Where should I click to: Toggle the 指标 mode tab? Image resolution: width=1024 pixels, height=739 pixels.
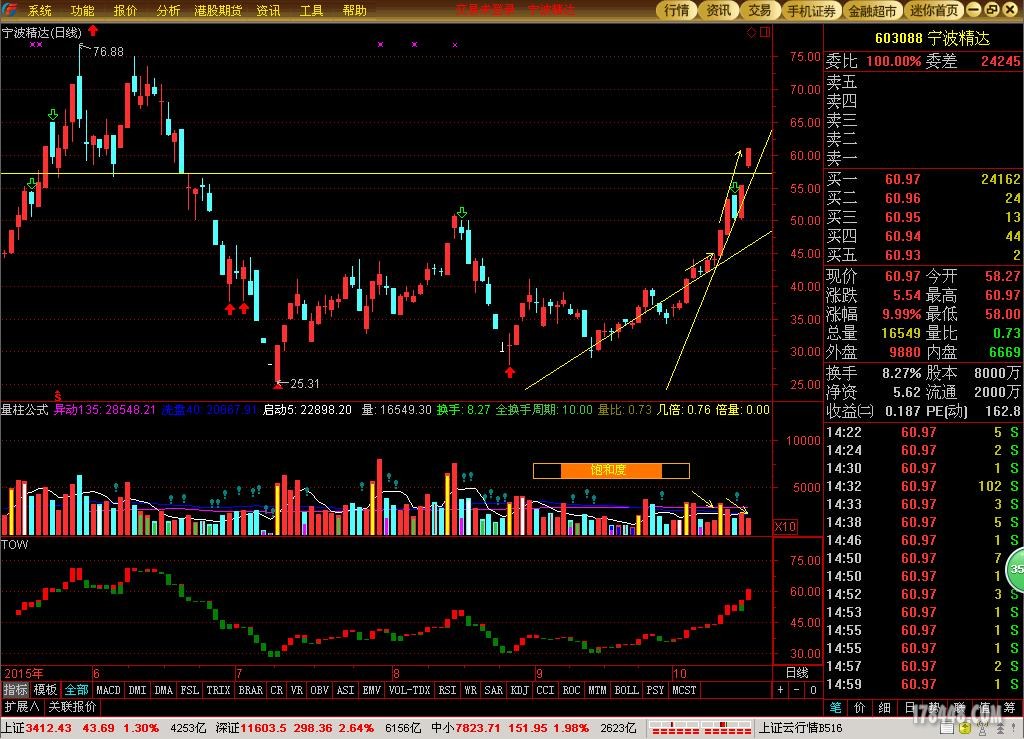15,690
